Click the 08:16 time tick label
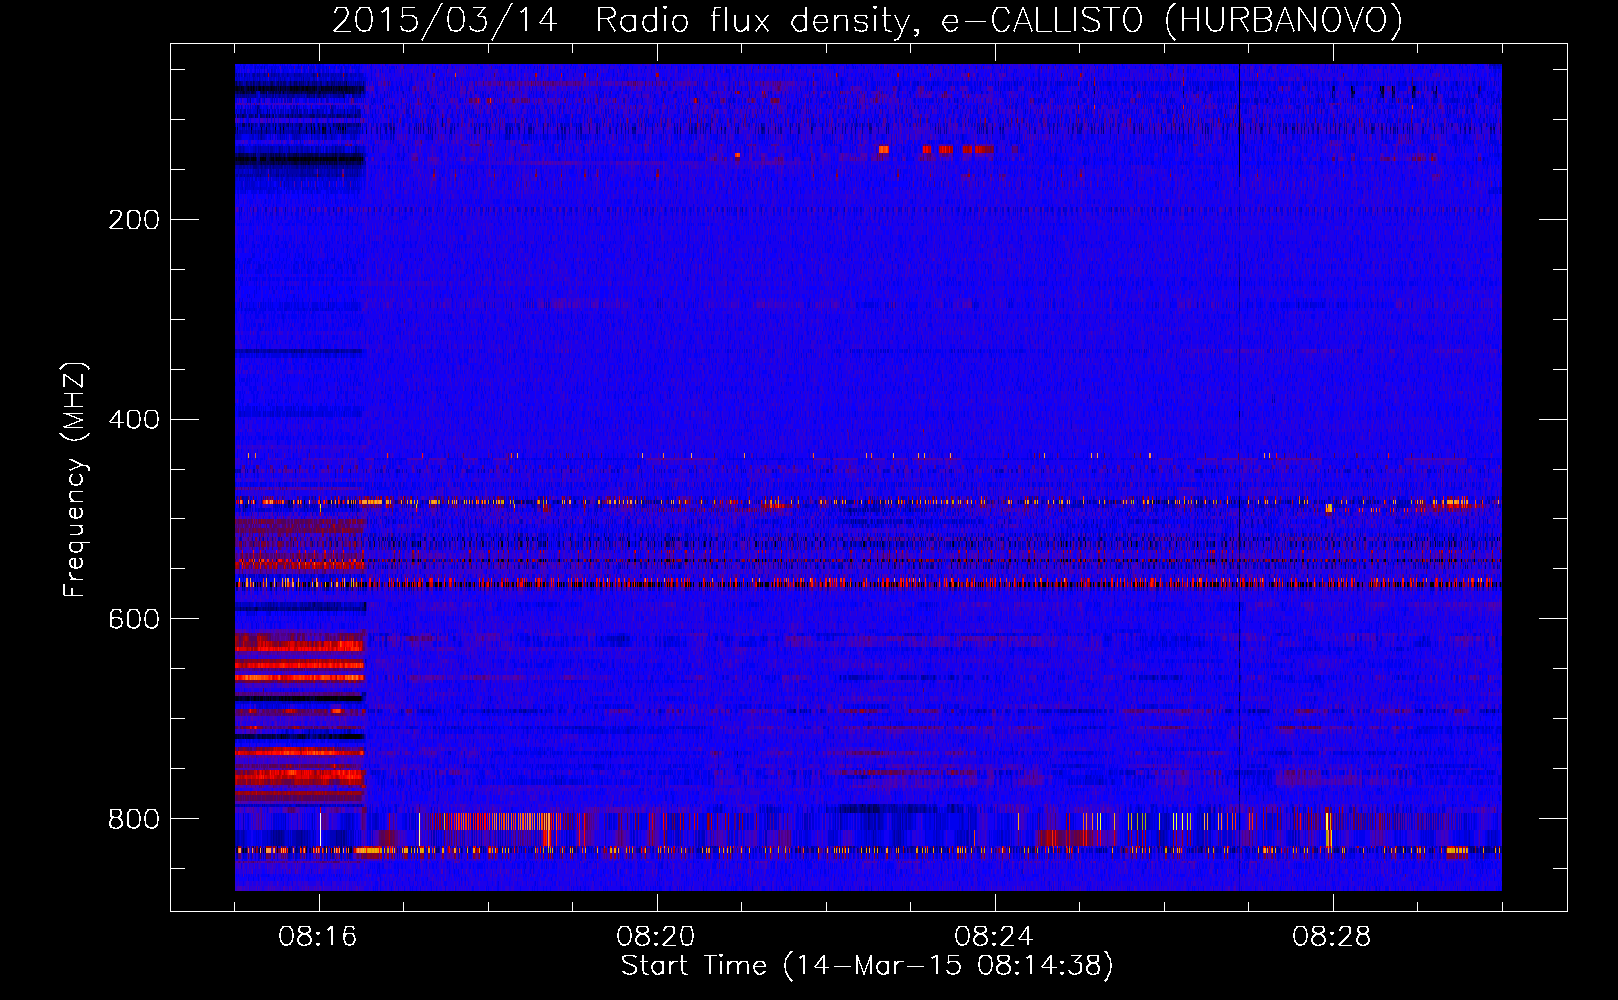1618x1000 pixels. pos(318,937)
